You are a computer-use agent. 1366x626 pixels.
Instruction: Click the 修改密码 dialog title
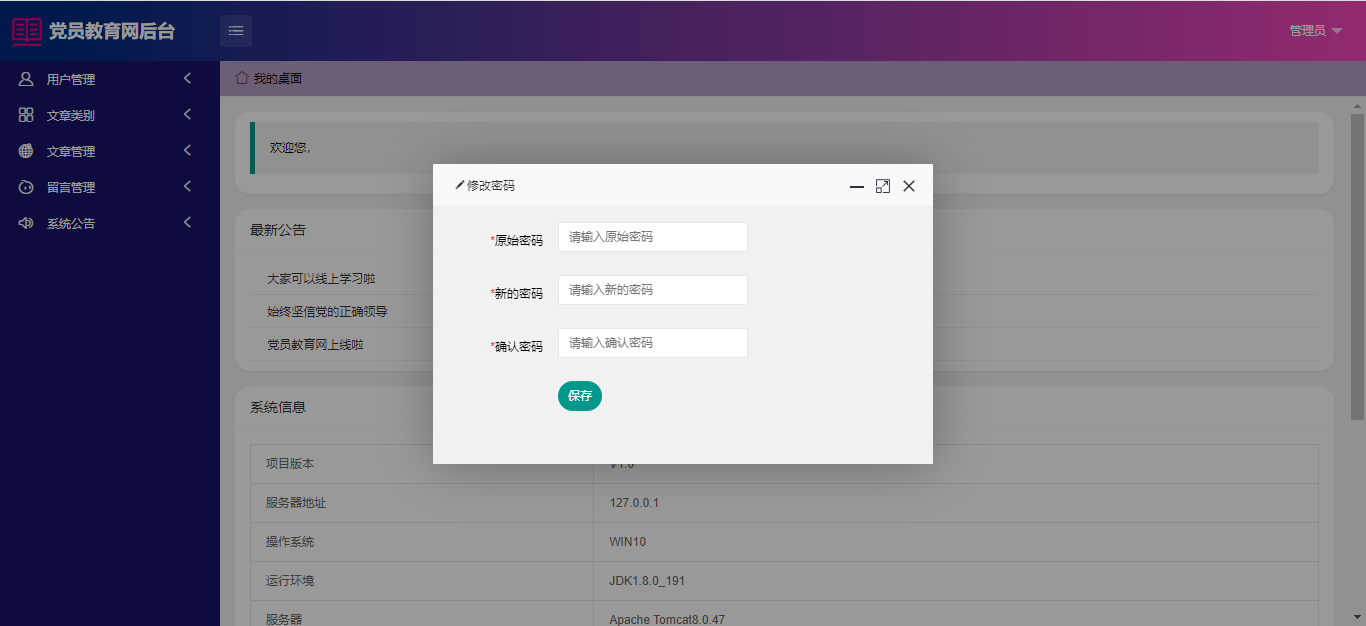[x=491, y=186]
